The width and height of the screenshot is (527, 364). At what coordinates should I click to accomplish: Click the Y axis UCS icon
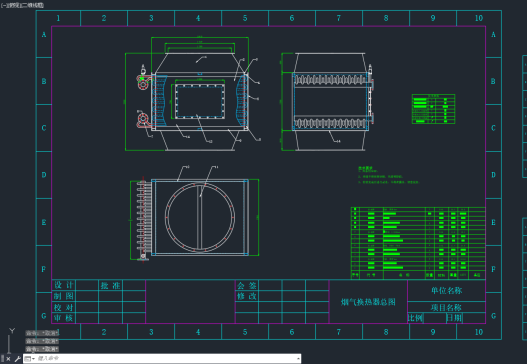(x=12, y=331)
